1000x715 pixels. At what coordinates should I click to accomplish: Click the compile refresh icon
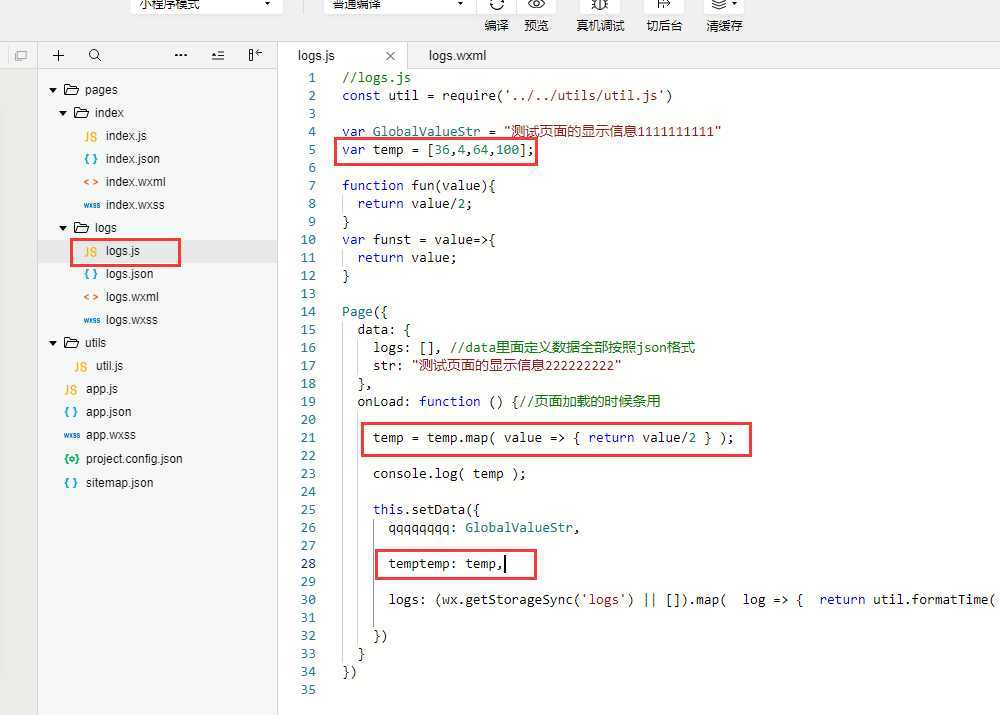pyautogui.click(x=497, y=5)
